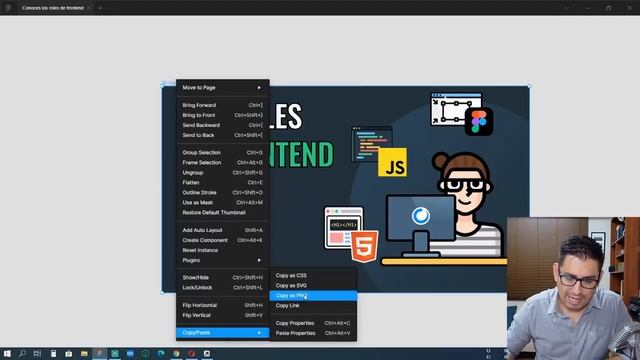Open Task View in the taskbar
The image size is (640, 360).
pos(37,353)
